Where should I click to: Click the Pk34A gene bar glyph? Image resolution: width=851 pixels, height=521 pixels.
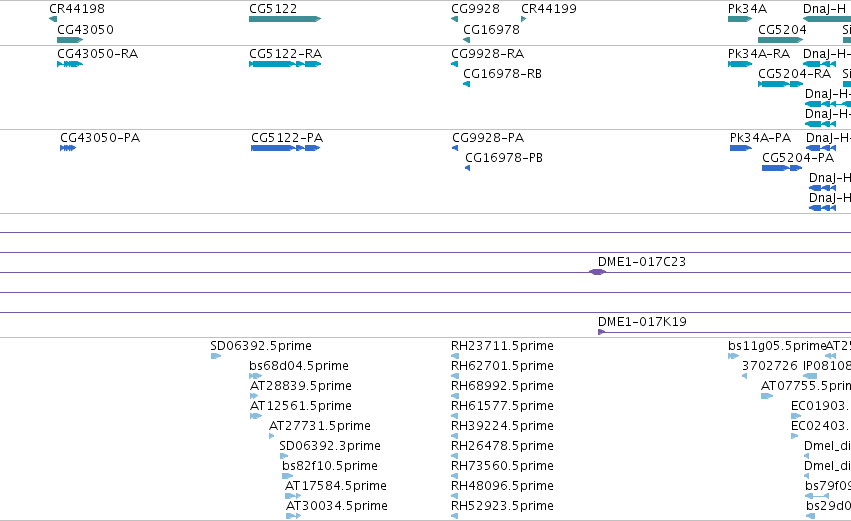click(740, 19)
